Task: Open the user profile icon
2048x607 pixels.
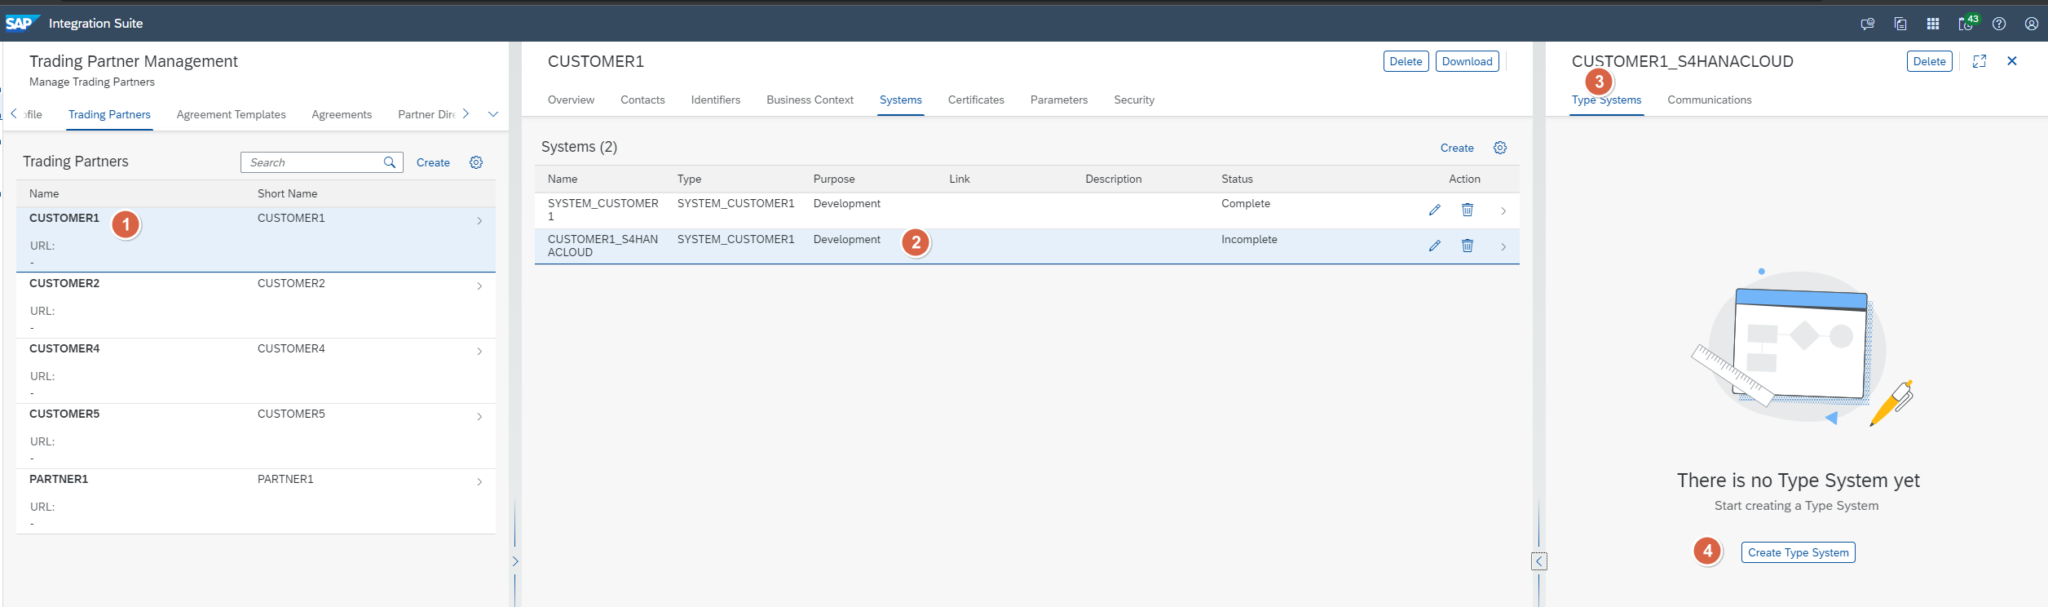Action: pos(2031,23)
